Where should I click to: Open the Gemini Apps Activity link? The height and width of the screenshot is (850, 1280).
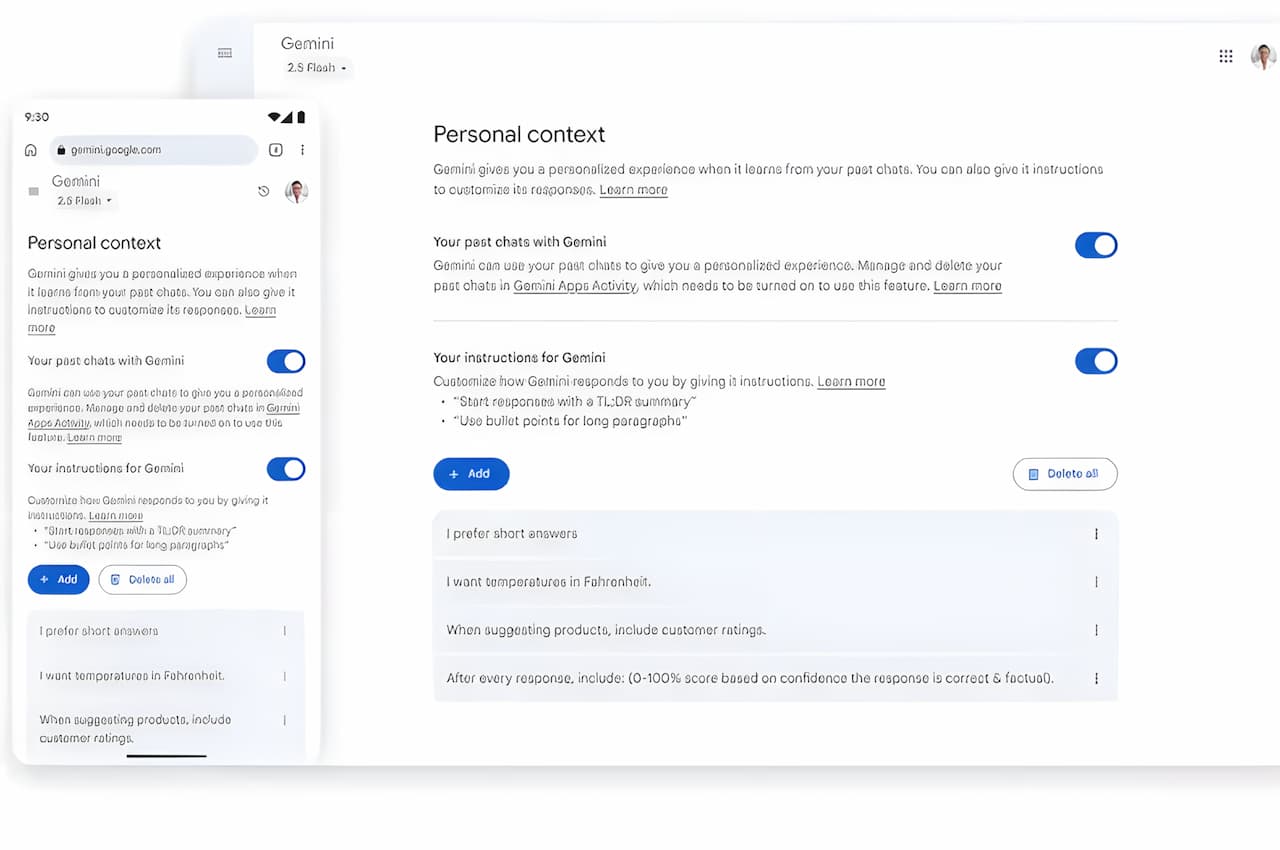(x=575, y=286)
